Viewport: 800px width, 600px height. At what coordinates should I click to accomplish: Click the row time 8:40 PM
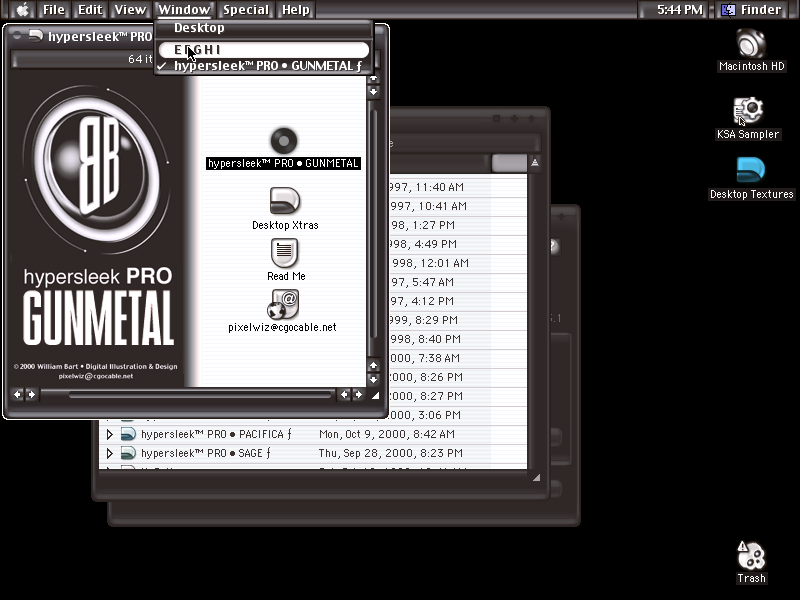439,339
